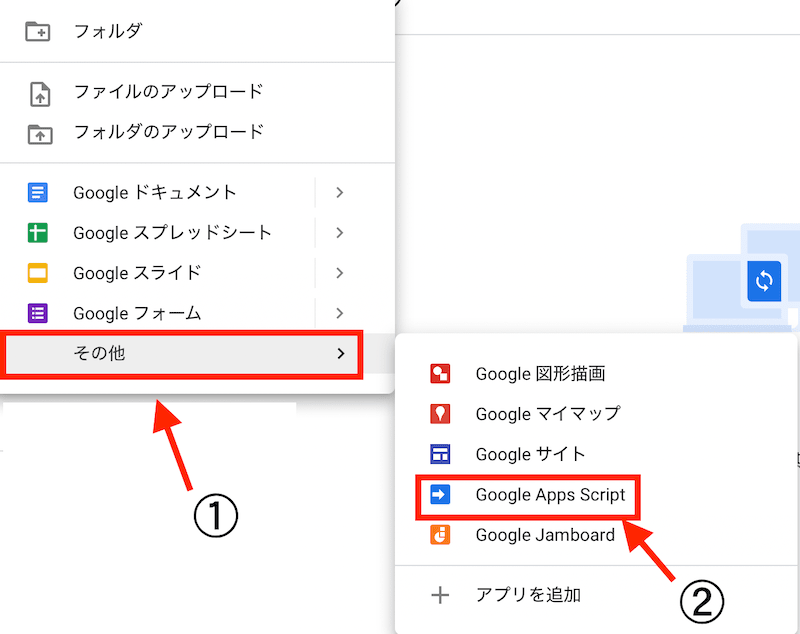Click アプリを追加 to add apps
This screenshot has width=800, height=634.
click(x=528, y=596)
